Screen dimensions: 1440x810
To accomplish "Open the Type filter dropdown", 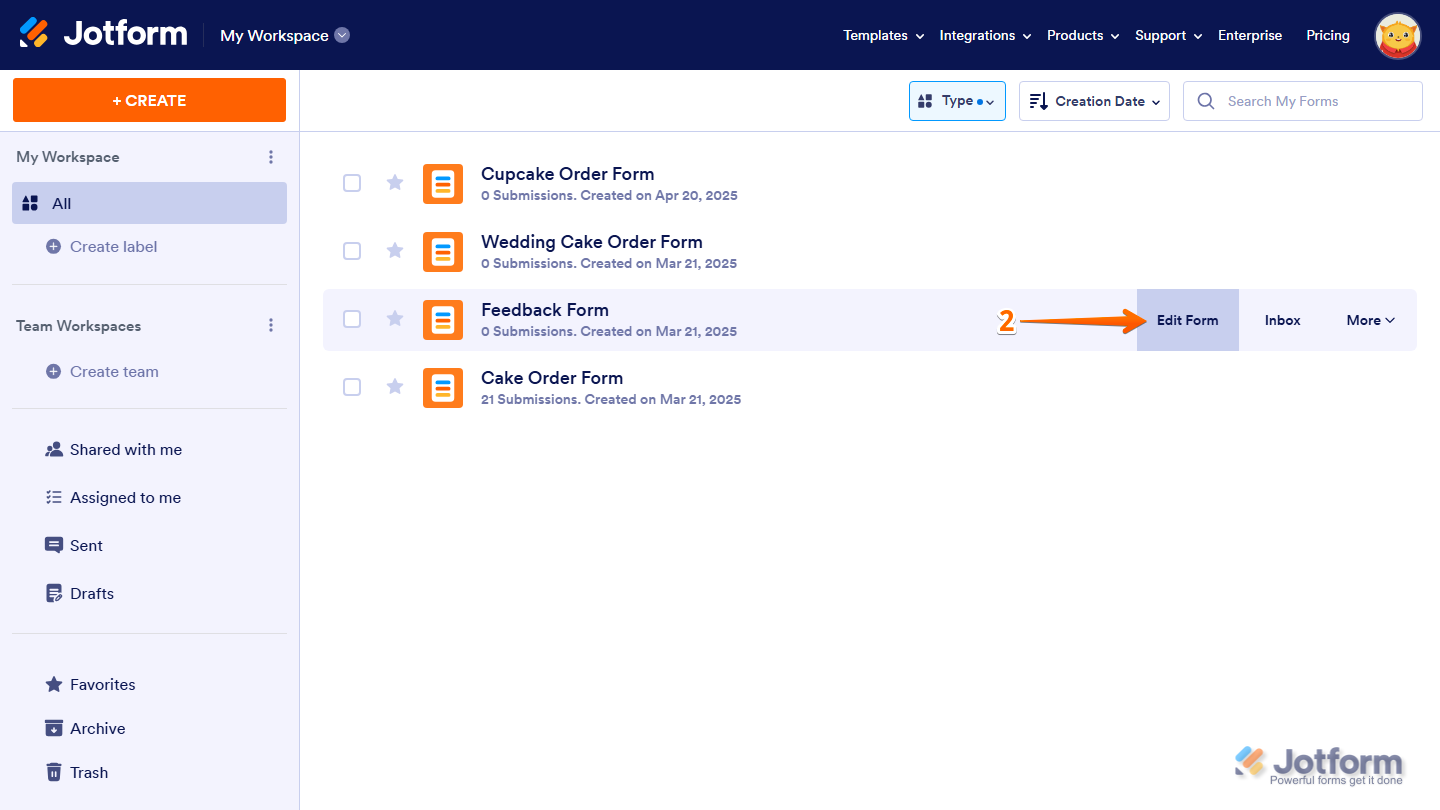I will tap(957, 101).
